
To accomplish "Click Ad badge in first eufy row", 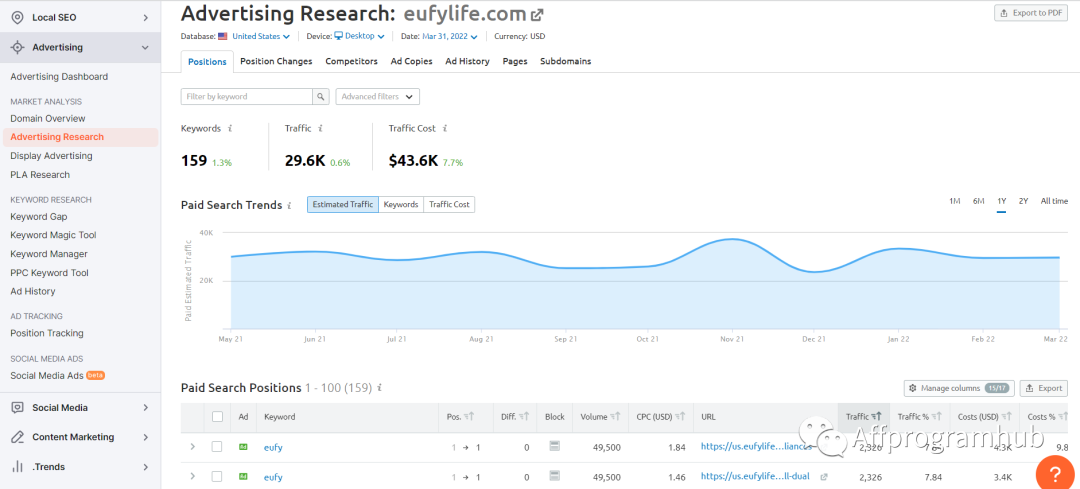I will (242, 447).
